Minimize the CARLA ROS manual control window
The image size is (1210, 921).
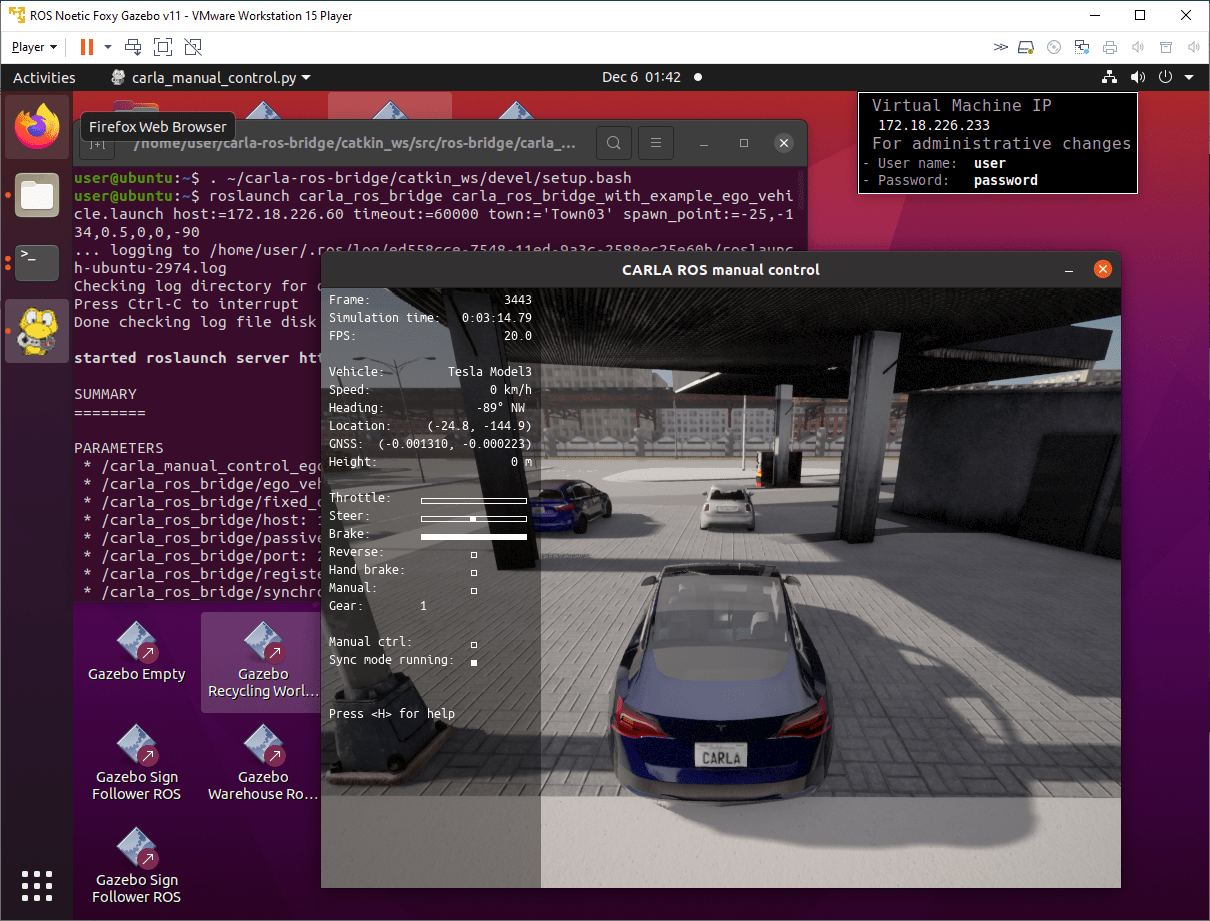click(x=1070, y=270)
